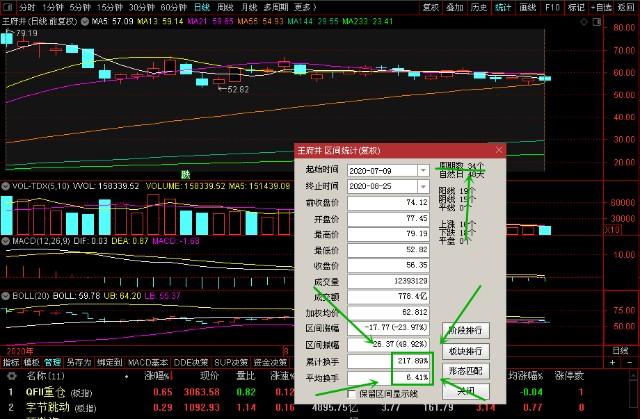This screenshot has width=640, height=419.
Task: Zoom out the chart with the minus icon
Action: coord(629,362)
